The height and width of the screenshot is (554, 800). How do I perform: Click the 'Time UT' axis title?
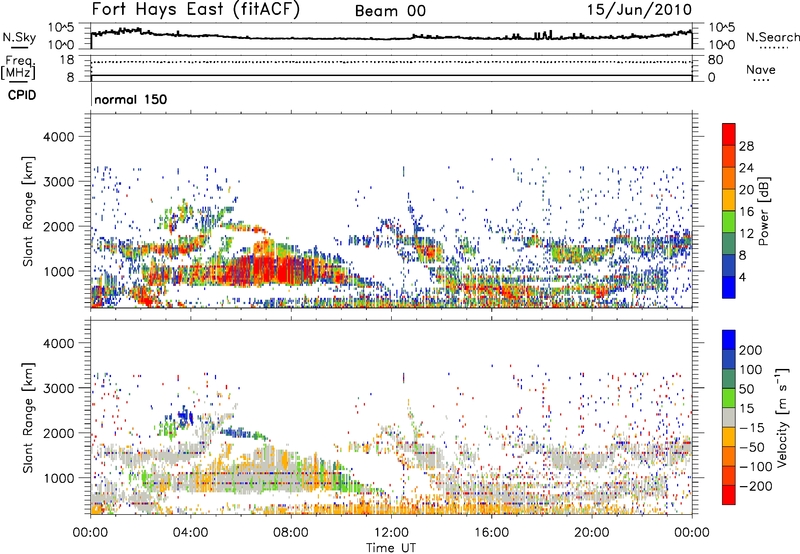(x=391, y=548)
